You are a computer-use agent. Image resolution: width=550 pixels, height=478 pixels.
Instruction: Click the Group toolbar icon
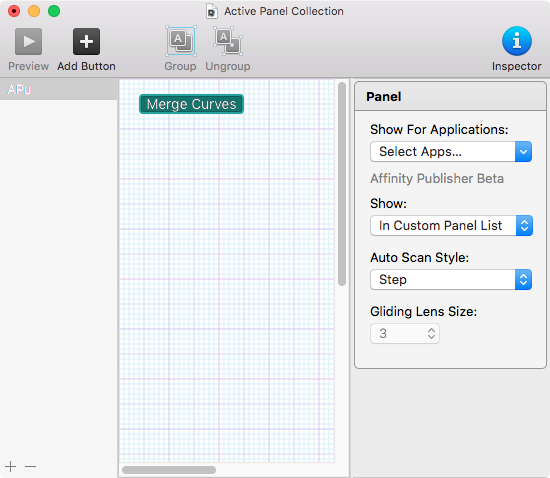coord(181,41)
